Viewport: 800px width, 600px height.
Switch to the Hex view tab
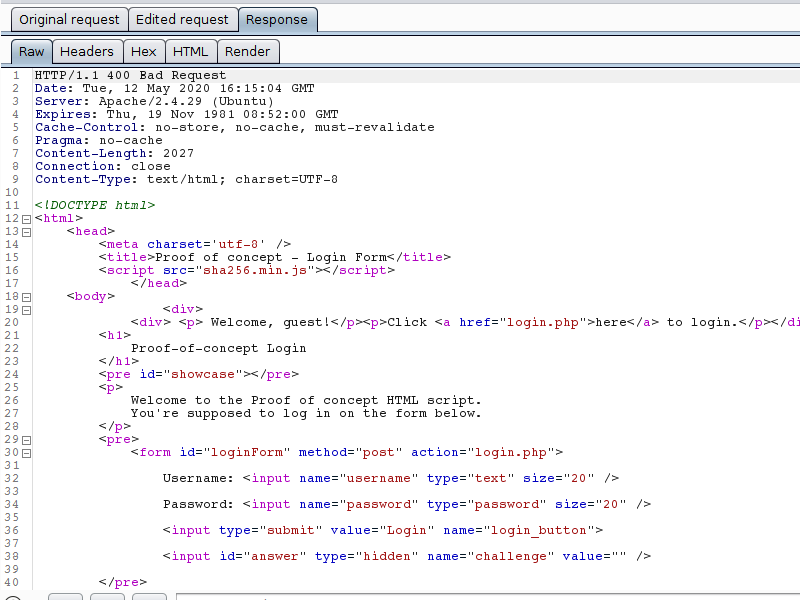[x=143, y=51]
